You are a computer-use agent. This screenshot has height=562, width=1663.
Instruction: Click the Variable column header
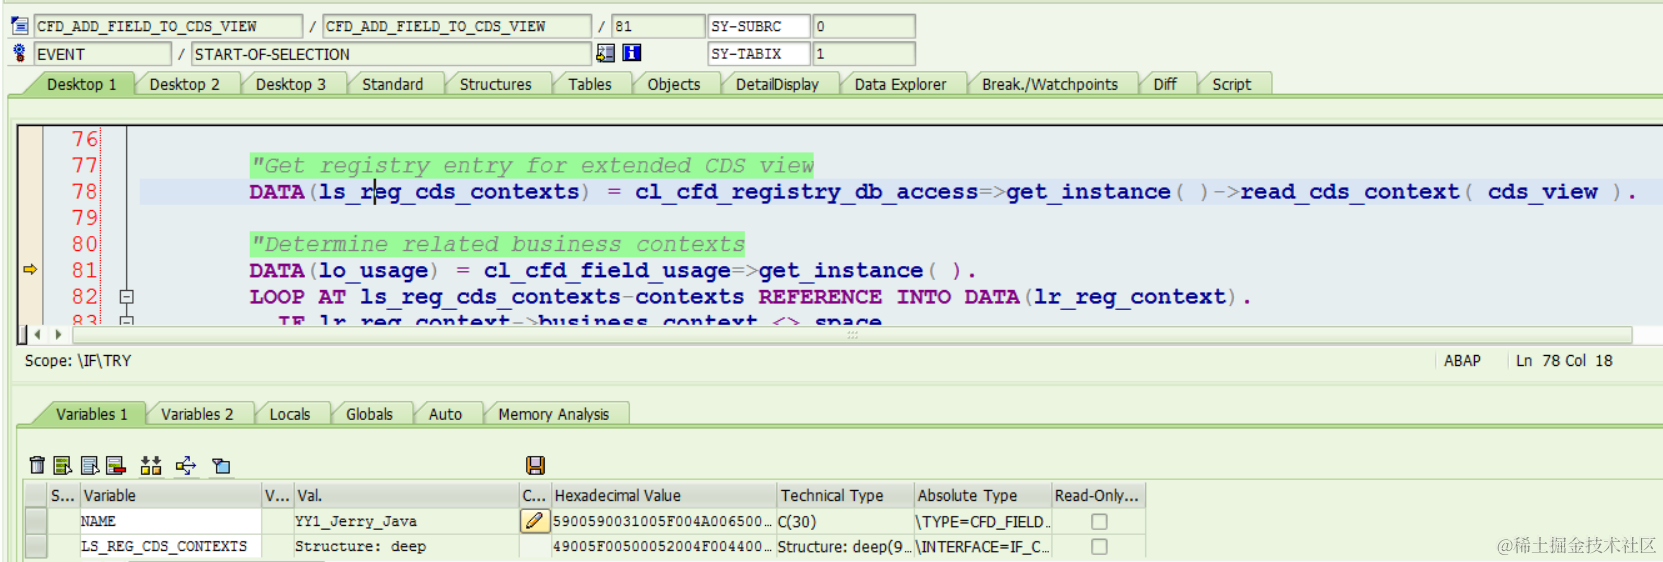point(170,495)
